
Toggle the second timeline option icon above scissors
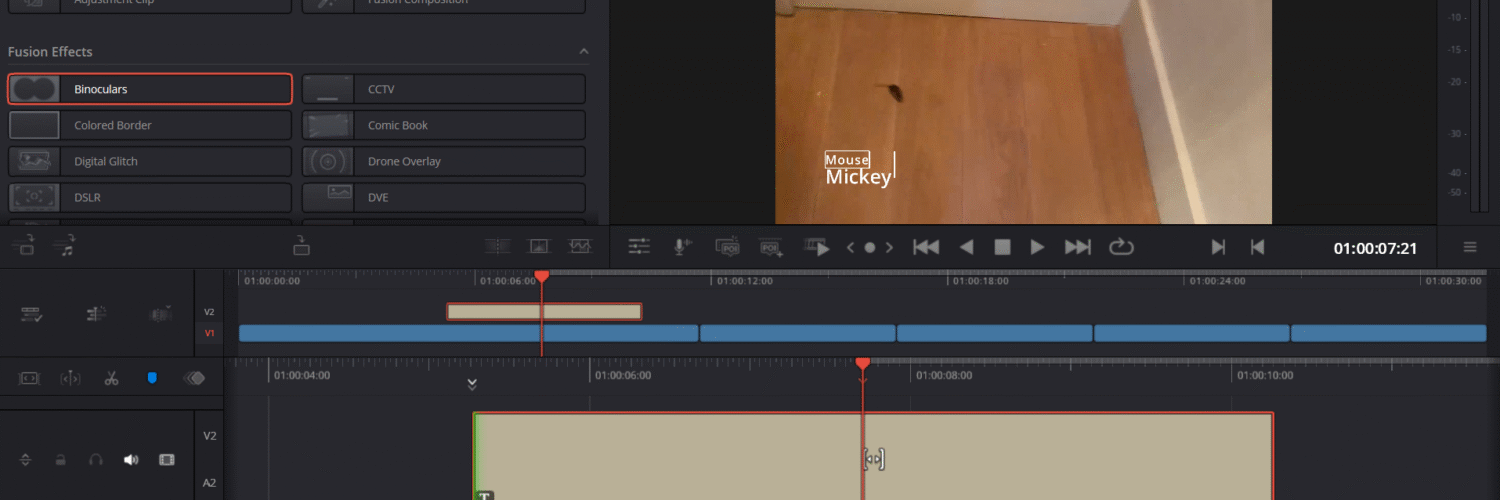(97, 314)
